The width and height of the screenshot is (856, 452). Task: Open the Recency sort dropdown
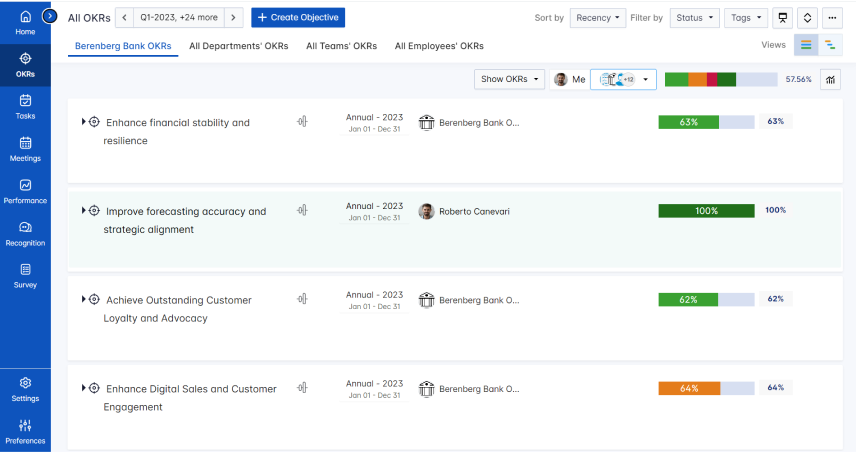click(x=598, y=17)
